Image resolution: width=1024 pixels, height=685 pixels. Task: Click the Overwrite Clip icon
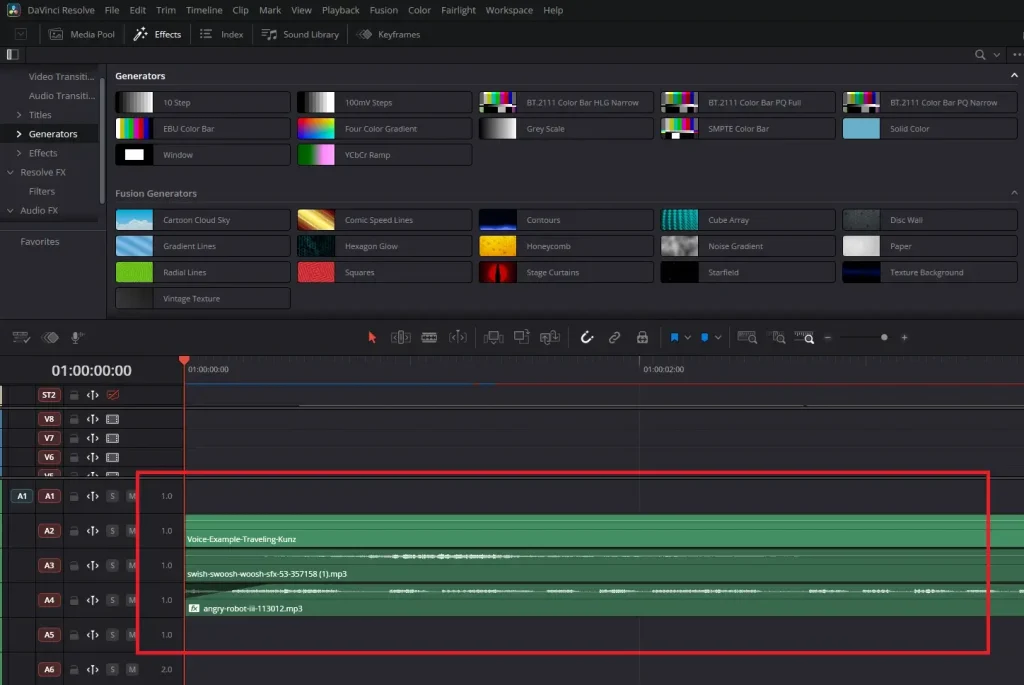click(x=521, y=338)
